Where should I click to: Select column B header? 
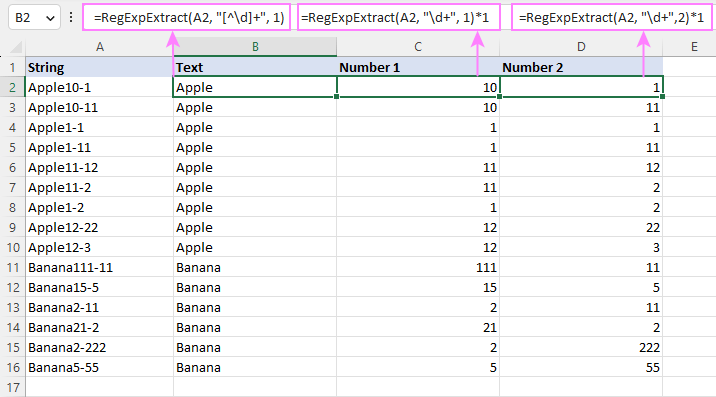pyautogui.click(x=255, y=47)
